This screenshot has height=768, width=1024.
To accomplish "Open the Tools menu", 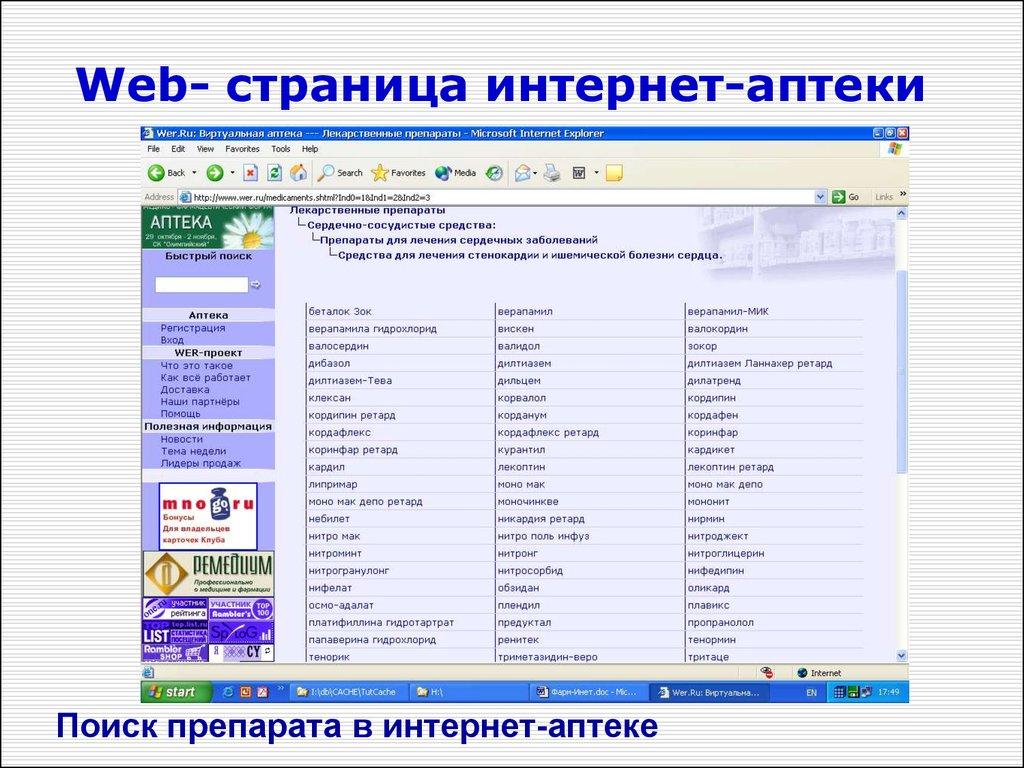I will tap(280, 148).
